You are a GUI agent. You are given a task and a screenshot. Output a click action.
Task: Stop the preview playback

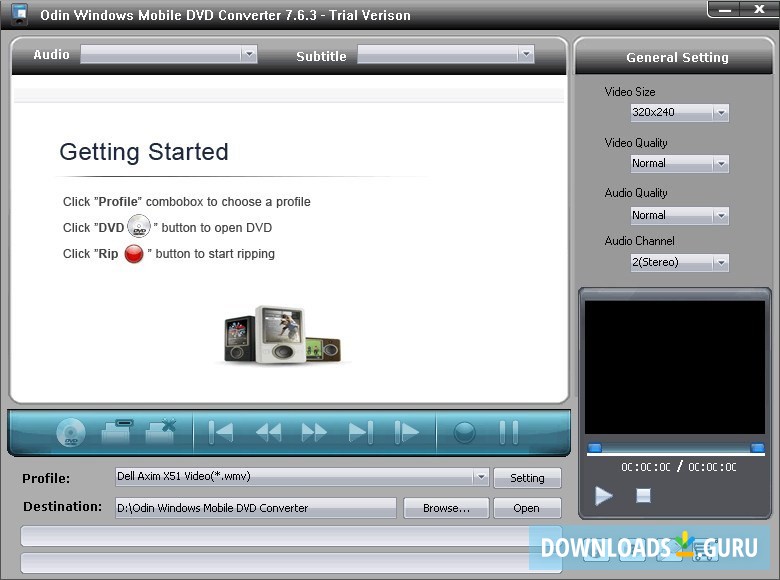(643, 495)
